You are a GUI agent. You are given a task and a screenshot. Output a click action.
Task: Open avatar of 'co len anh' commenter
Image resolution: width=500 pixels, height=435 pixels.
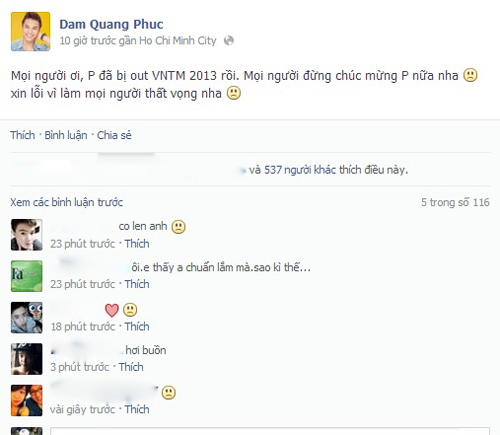tap(26, 235)
